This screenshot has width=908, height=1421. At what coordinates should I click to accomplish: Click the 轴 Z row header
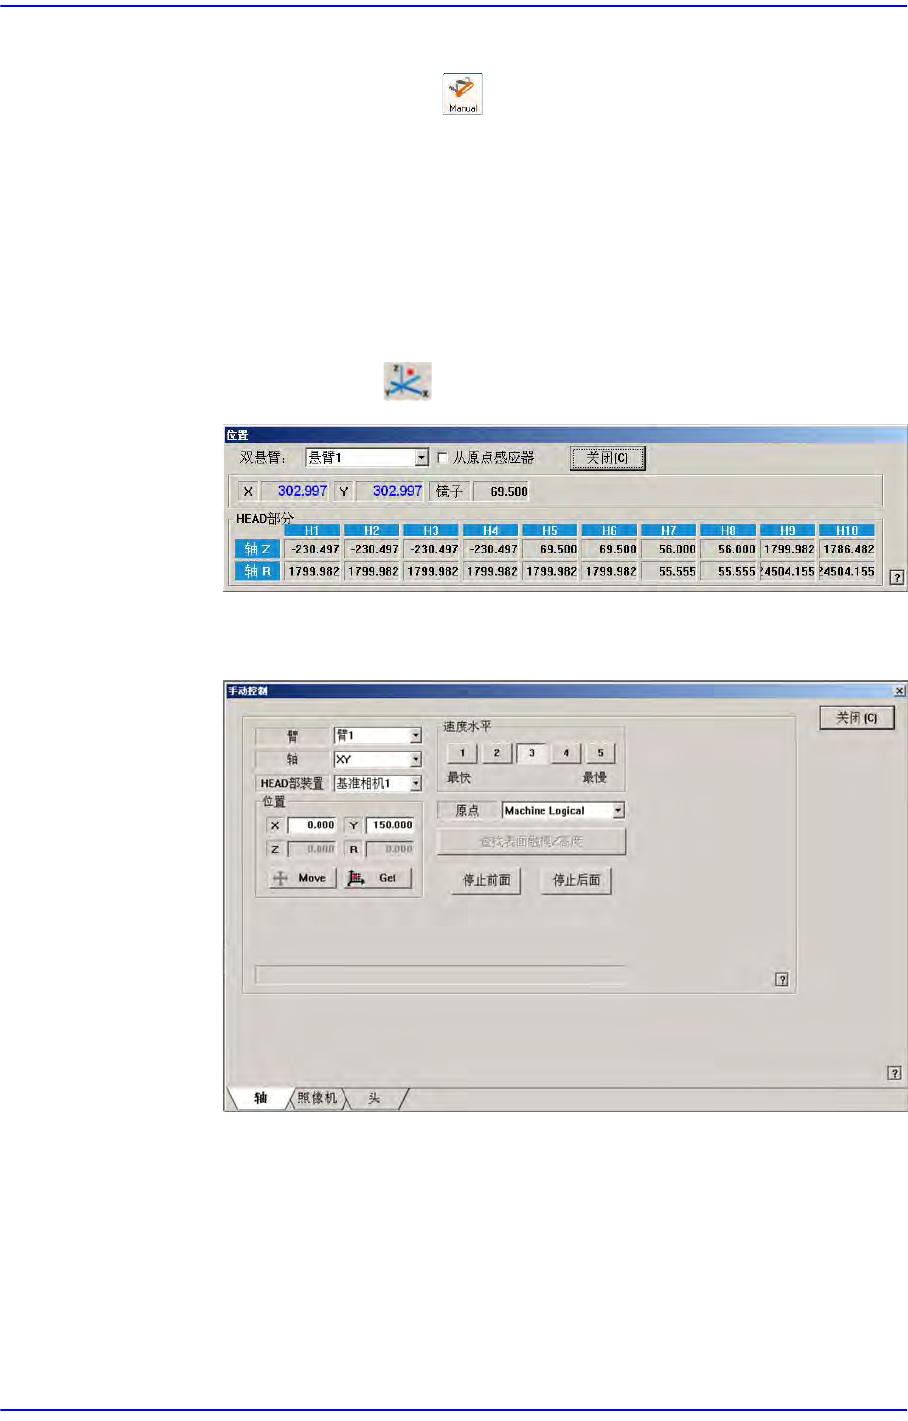(x=257, y=549)
